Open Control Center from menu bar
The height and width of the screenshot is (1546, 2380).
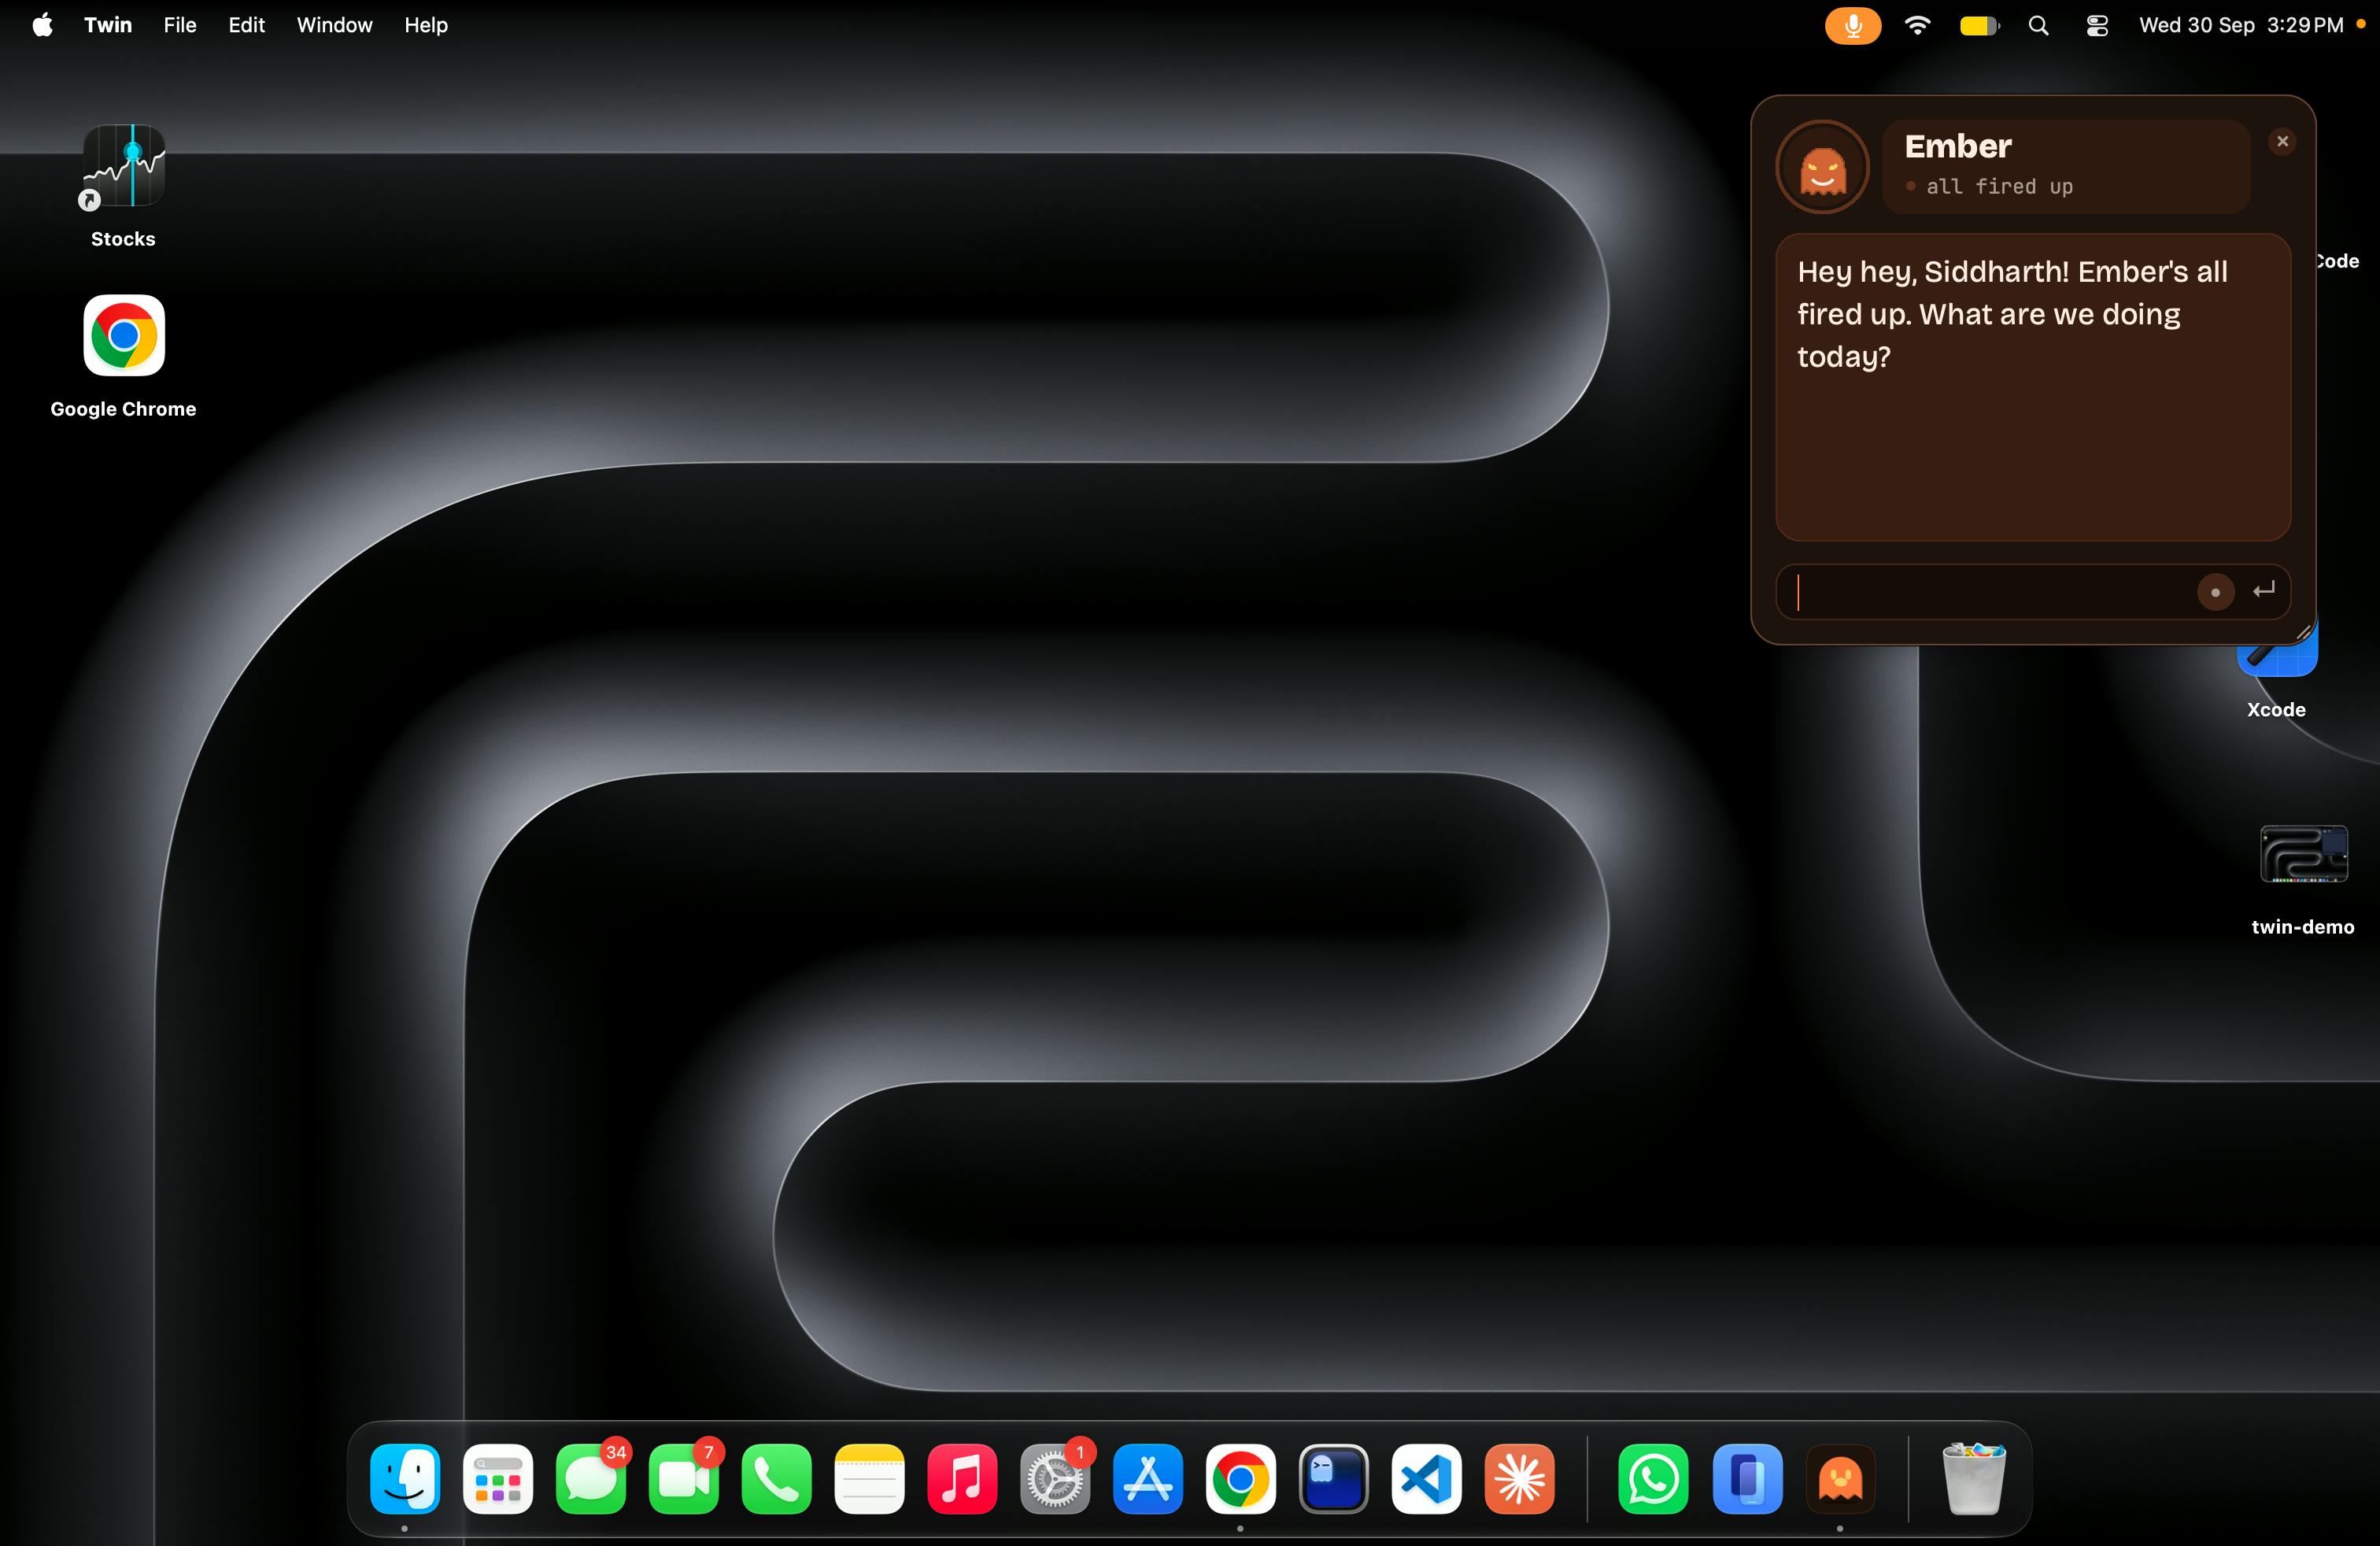coord(2097,25)
